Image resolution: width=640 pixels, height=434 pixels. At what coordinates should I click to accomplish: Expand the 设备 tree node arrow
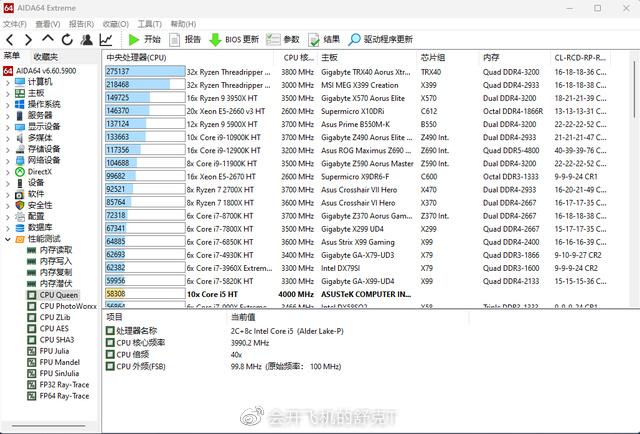(x=8, y=183)
